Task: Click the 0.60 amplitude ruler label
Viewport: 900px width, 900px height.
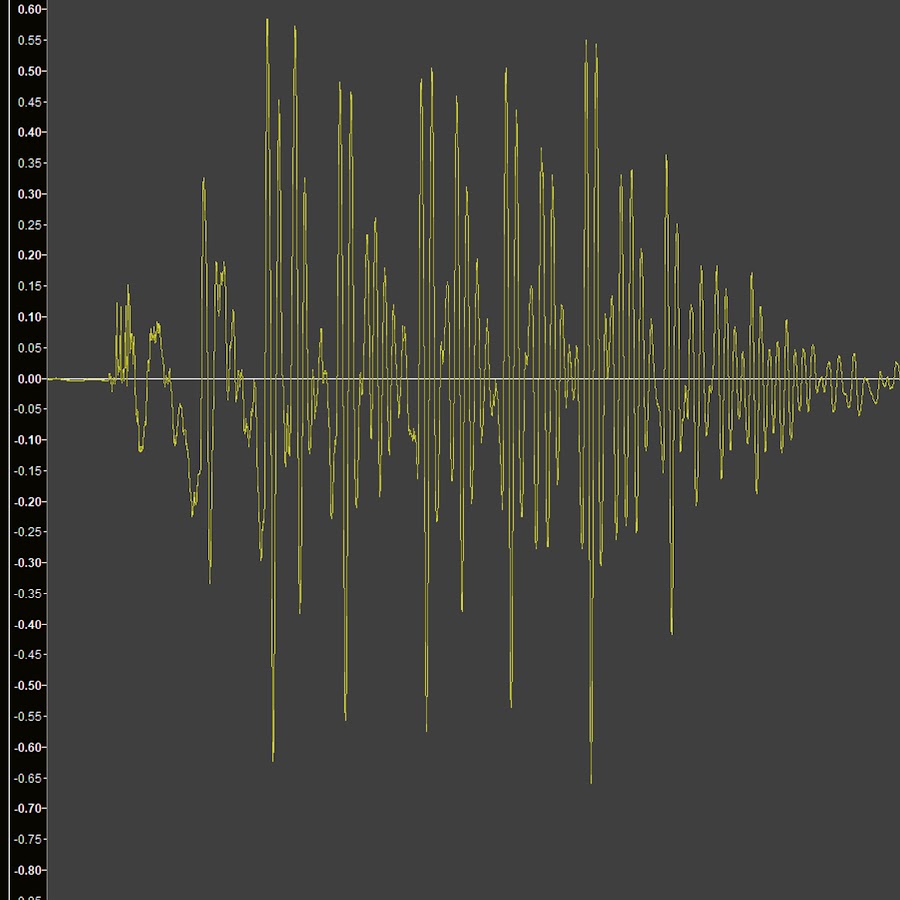Action: coord(29,10)
